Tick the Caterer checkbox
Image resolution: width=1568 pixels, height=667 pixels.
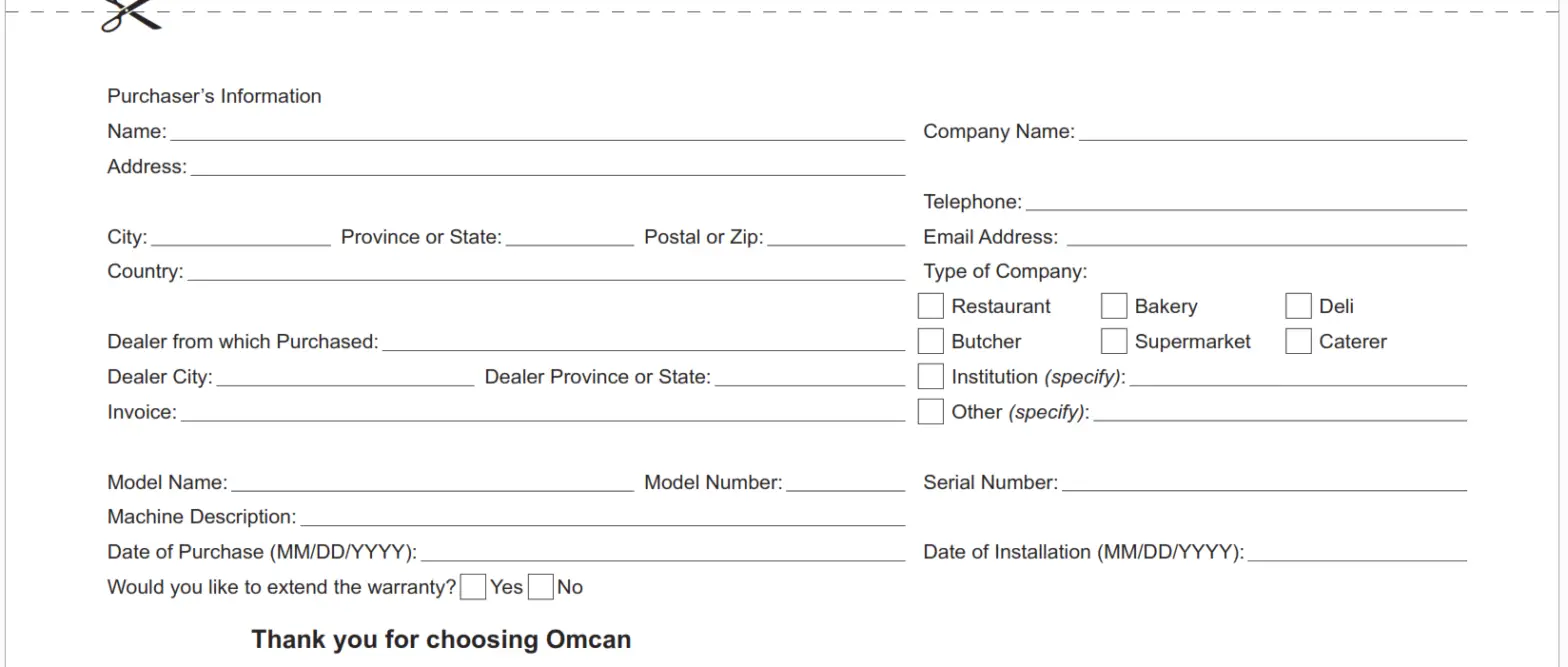pyautogui.click(x=1298, y=341)
